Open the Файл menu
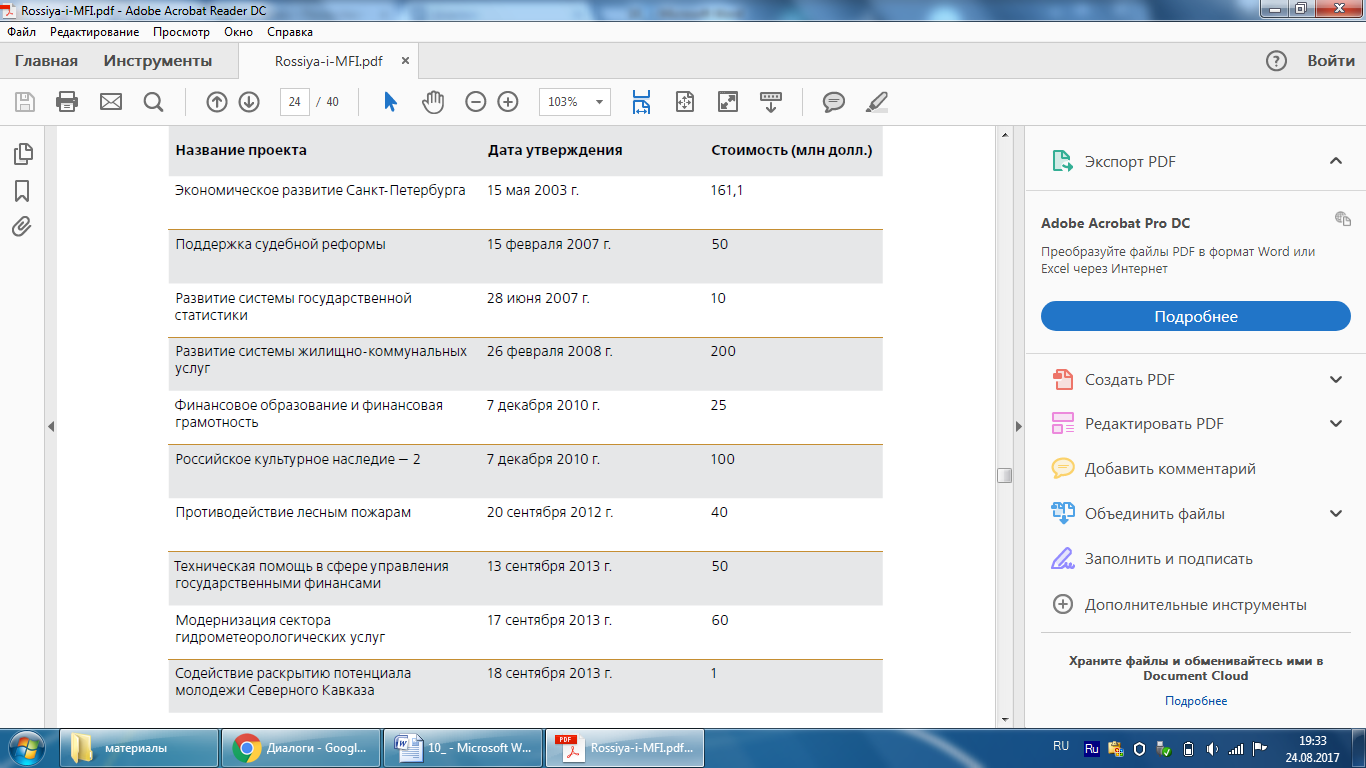Screen dimensions: 1366x768 [21, 32]
